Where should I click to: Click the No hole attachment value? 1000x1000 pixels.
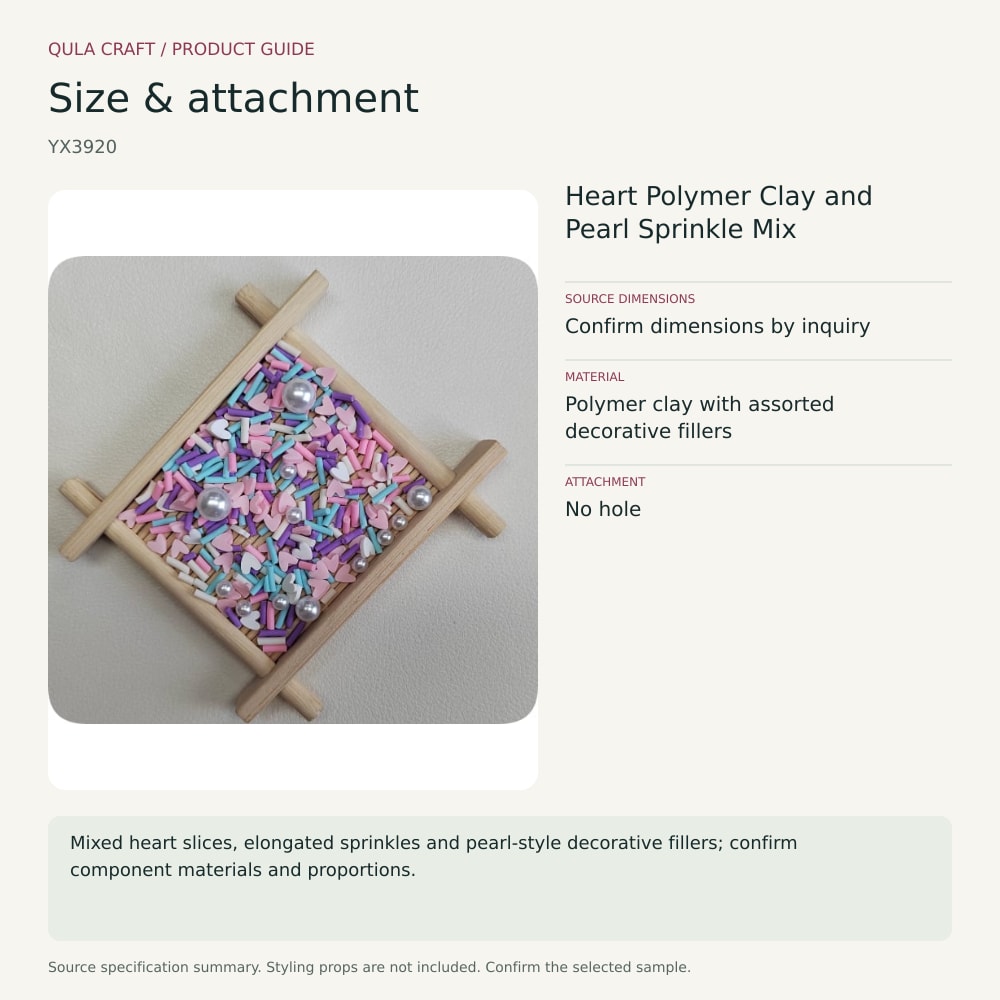[603, 509]
